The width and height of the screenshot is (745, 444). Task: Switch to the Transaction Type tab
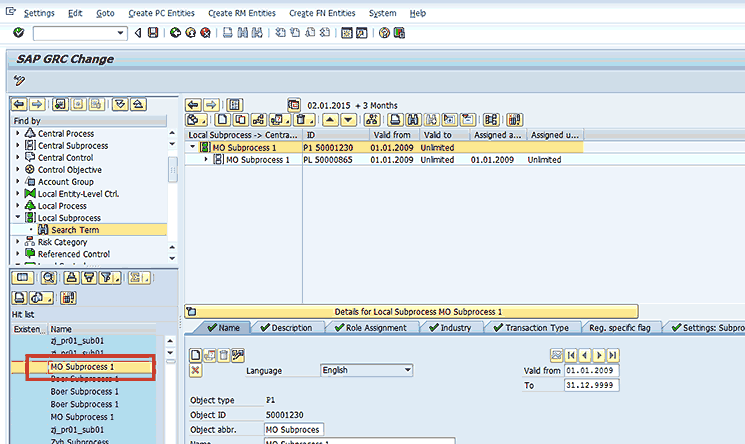531,328
